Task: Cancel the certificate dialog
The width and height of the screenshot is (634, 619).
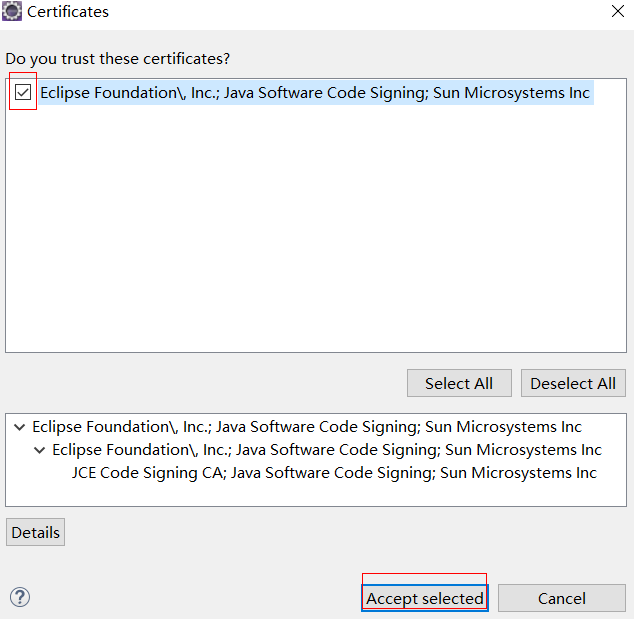Action: (562, 598)
